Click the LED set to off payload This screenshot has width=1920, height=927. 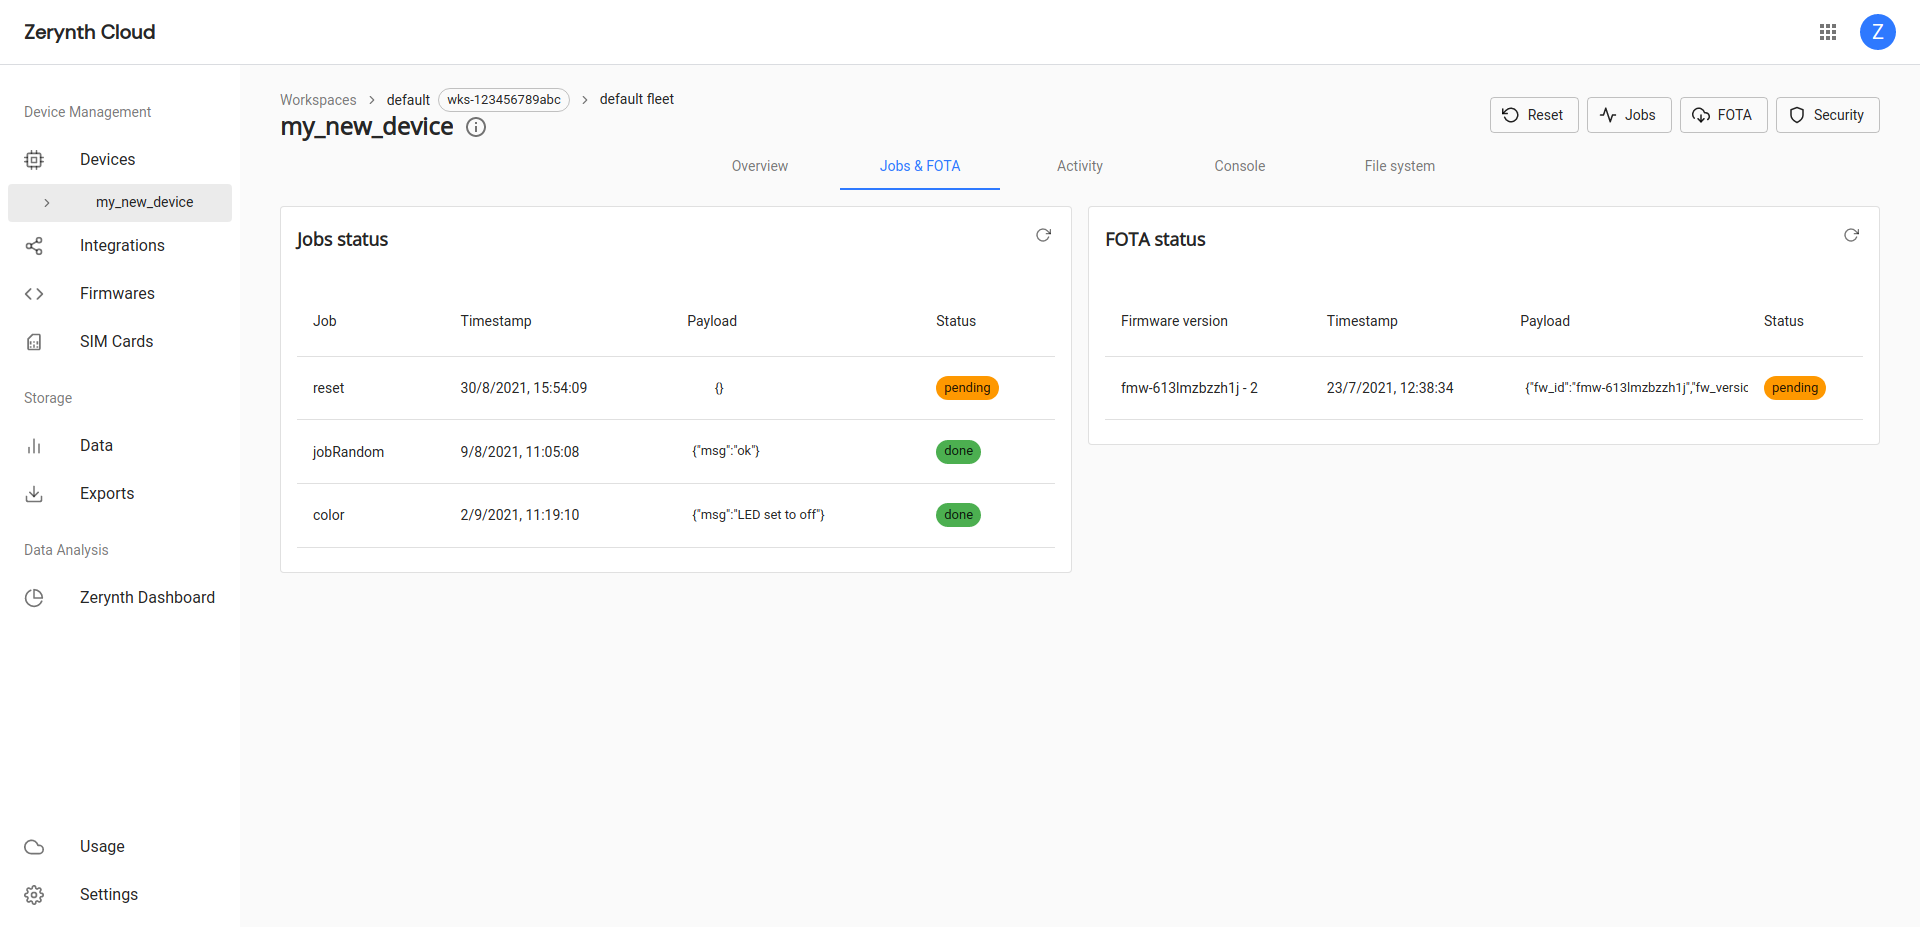point(758,515)
